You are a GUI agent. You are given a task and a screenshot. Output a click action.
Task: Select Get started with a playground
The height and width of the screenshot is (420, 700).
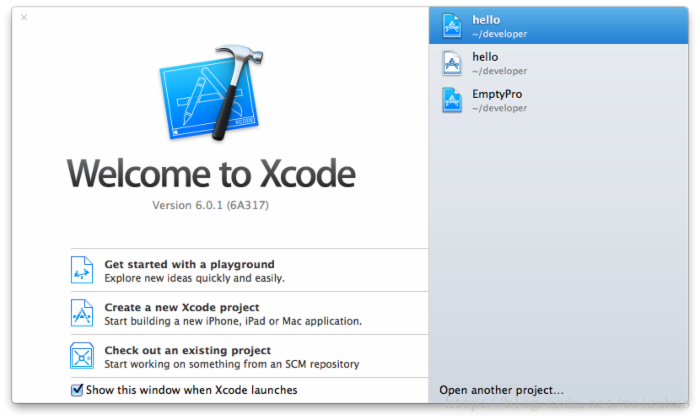click(189, 265)
